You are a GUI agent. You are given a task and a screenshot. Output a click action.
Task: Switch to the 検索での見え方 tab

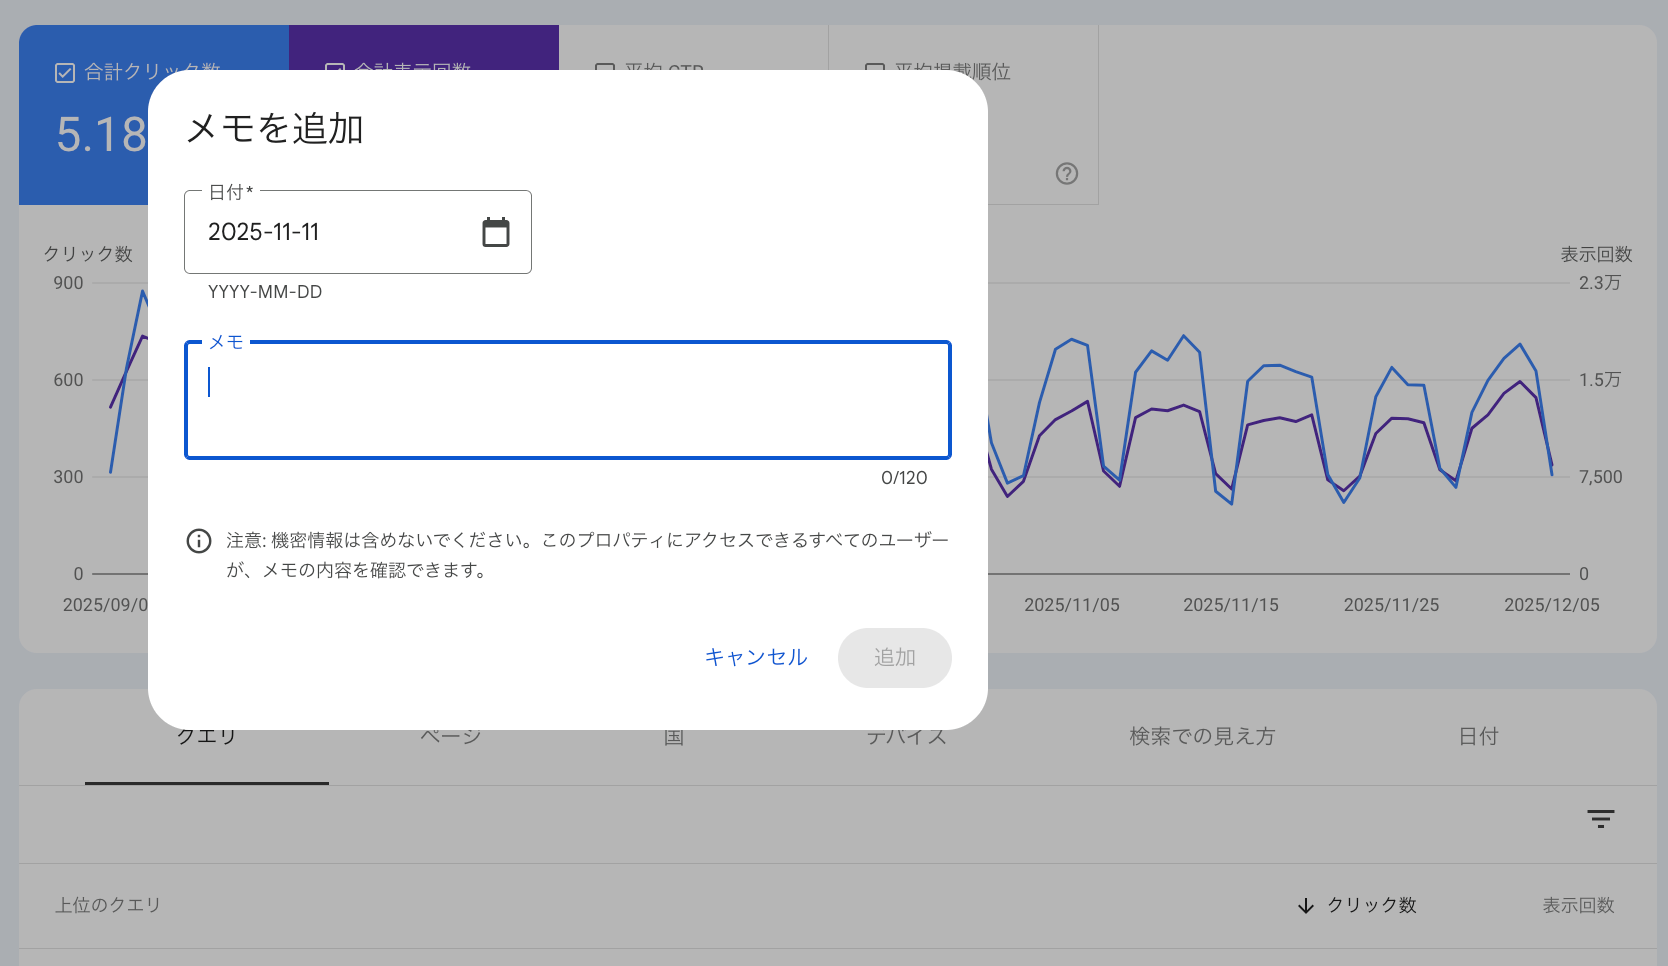point(1202,736)
